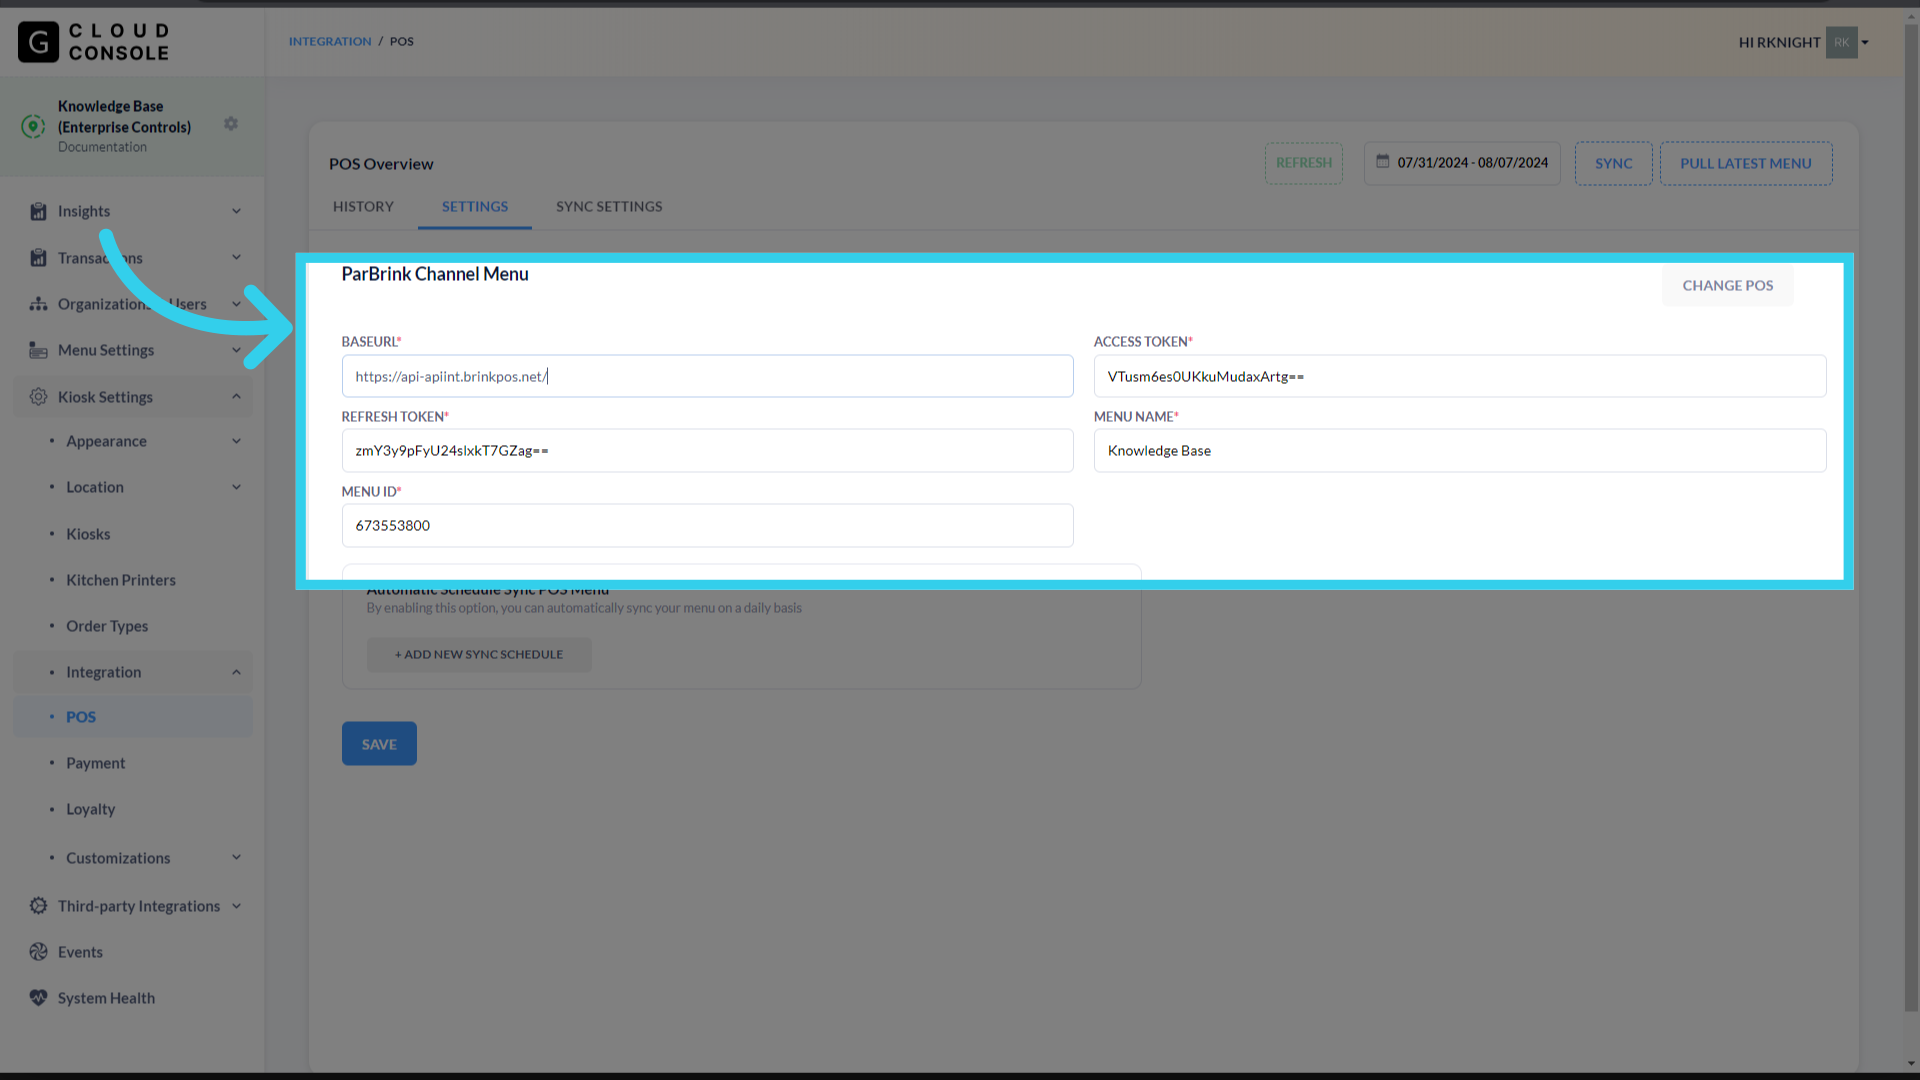Click the Organization & Users hierarchy icon
Viewport: 1920px width, 1080px height.
38,304
